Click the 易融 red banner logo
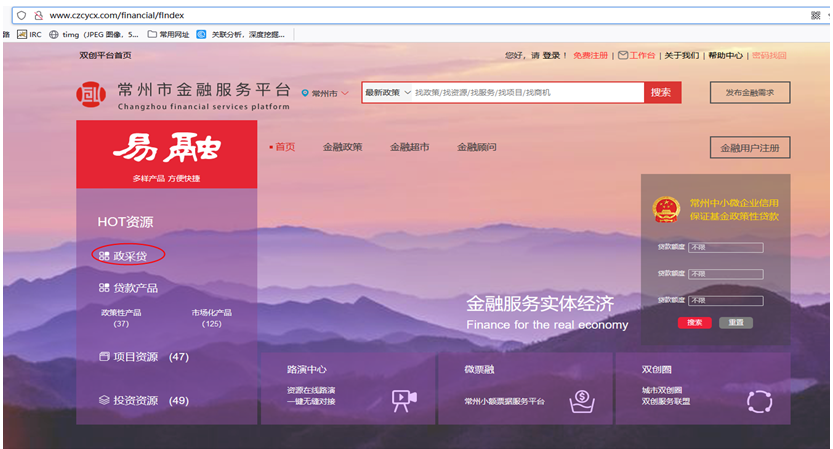This screenshot has height=449, width=833. [167, 153]
